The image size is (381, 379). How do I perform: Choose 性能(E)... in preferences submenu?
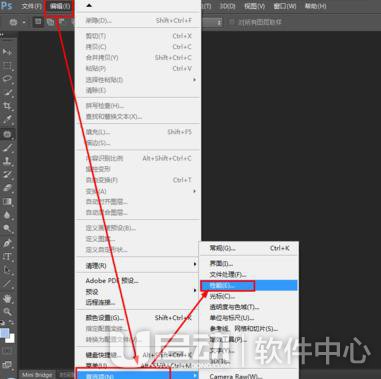point(249,285)
